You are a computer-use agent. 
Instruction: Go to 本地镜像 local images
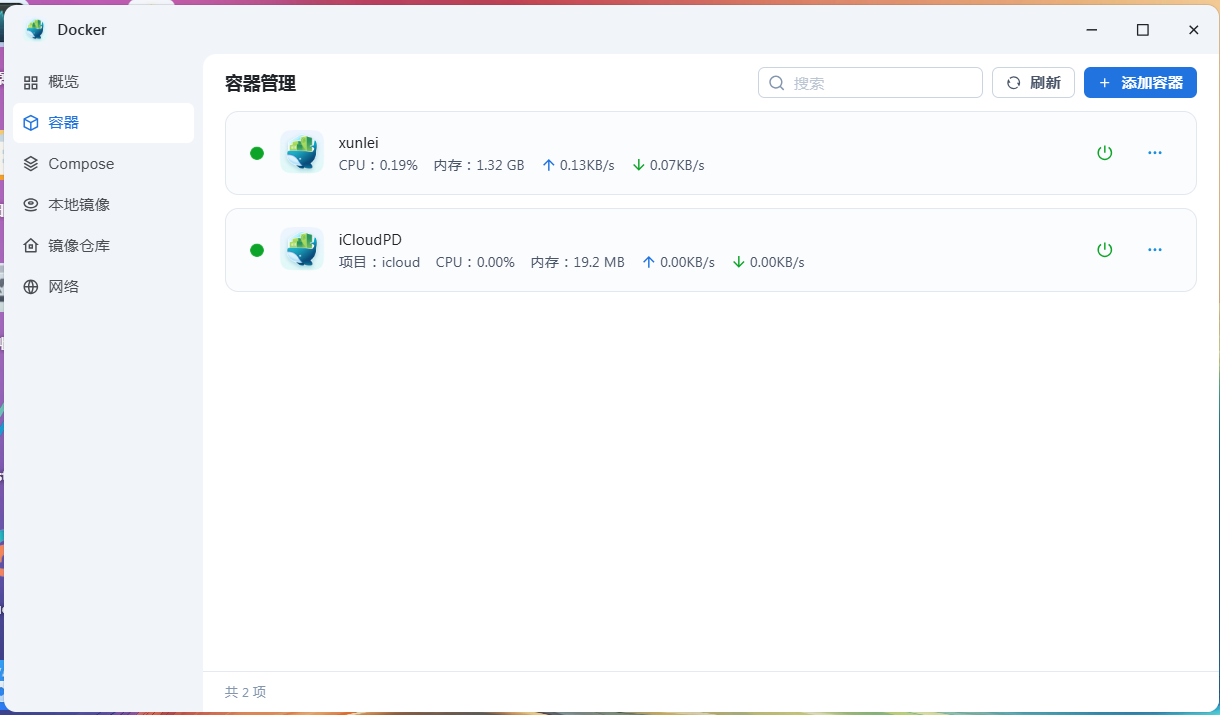(x=103, y=205)
